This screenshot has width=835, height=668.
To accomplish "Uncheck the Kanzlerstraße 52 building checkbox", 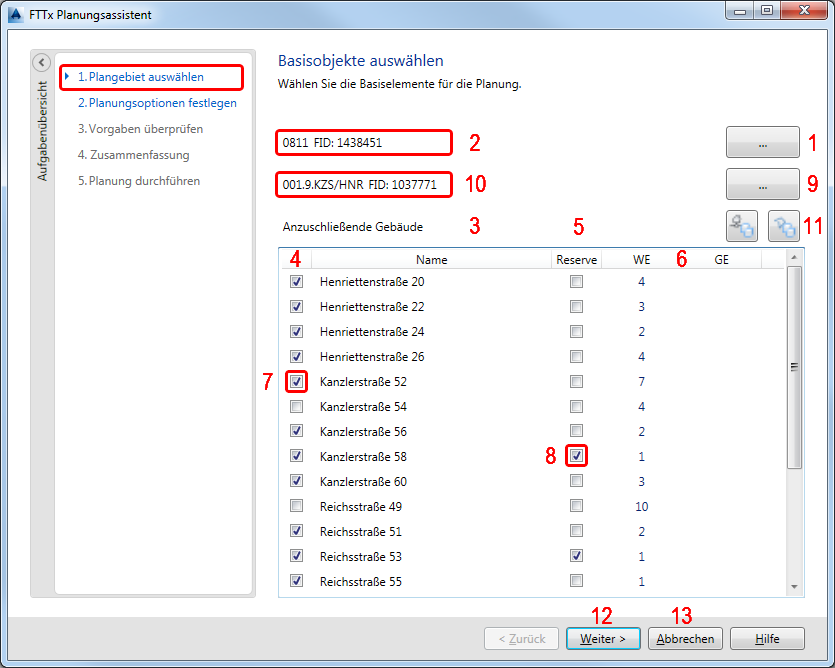I will tap(296, 382).
